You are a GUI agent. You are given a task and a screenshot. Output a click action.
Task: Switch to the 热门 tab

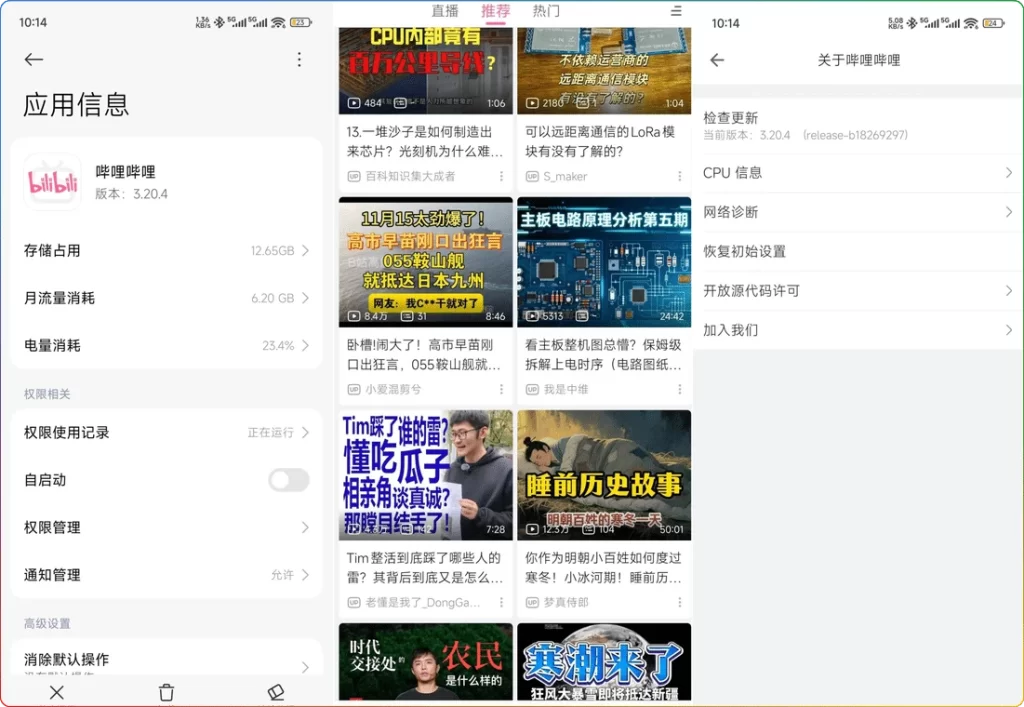click(544, 11)
